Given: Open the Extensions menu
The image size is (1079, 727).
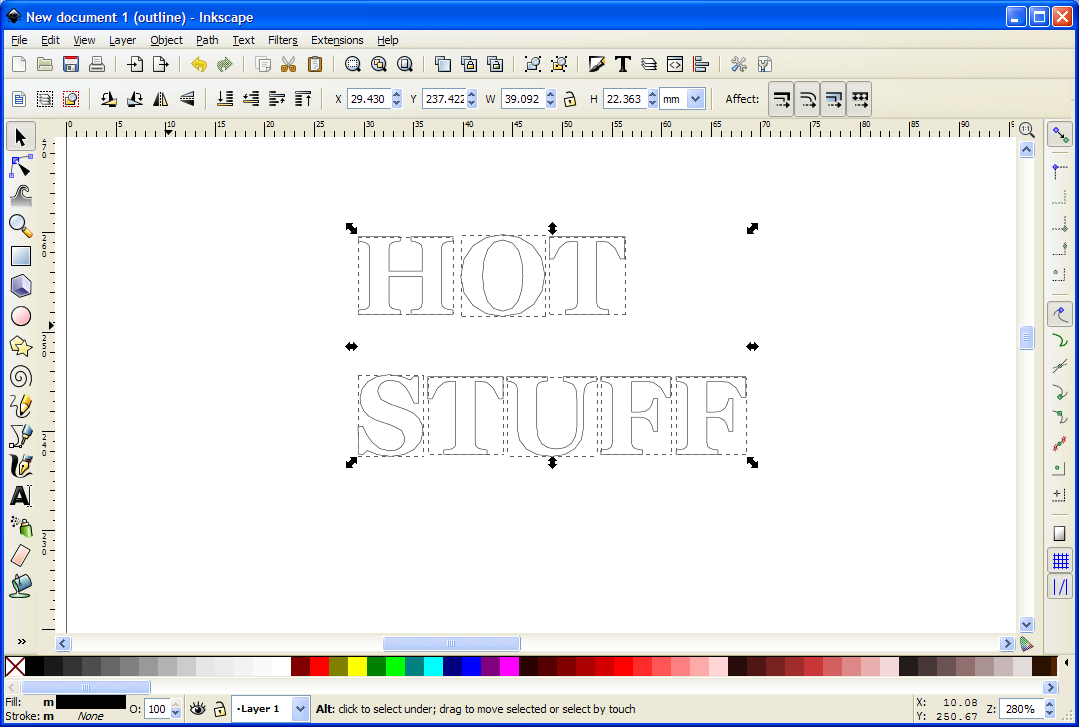Looking at the screenshot, I should point(337,40).
